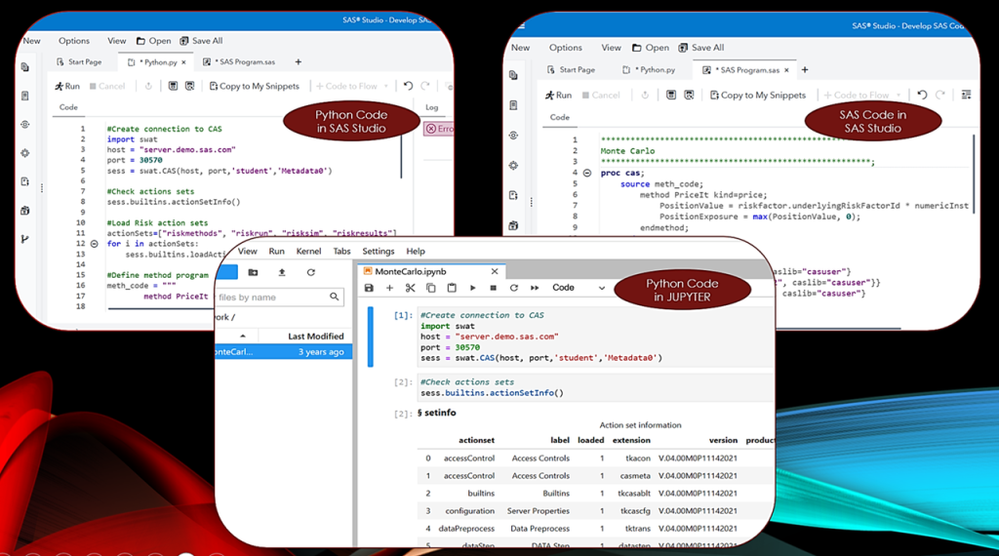999x556 pixels.
Task: Insert a new cell with the plus icon
Action: [389, 288]
